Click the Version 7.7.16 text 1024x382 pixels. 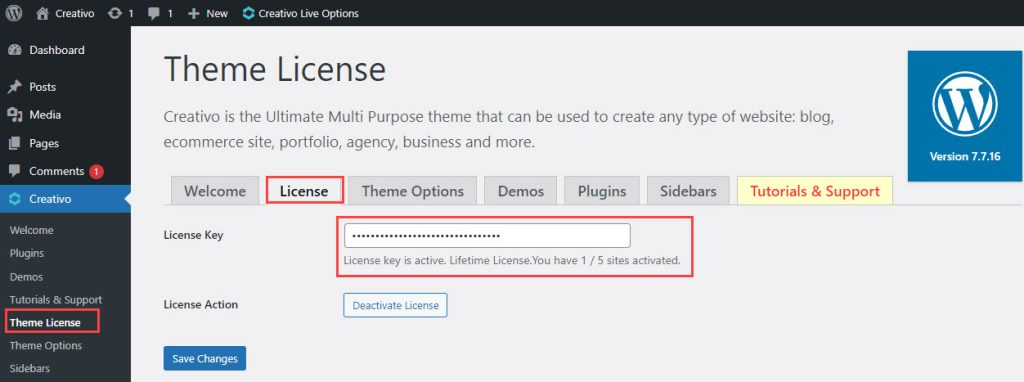(x=965, y=157)
